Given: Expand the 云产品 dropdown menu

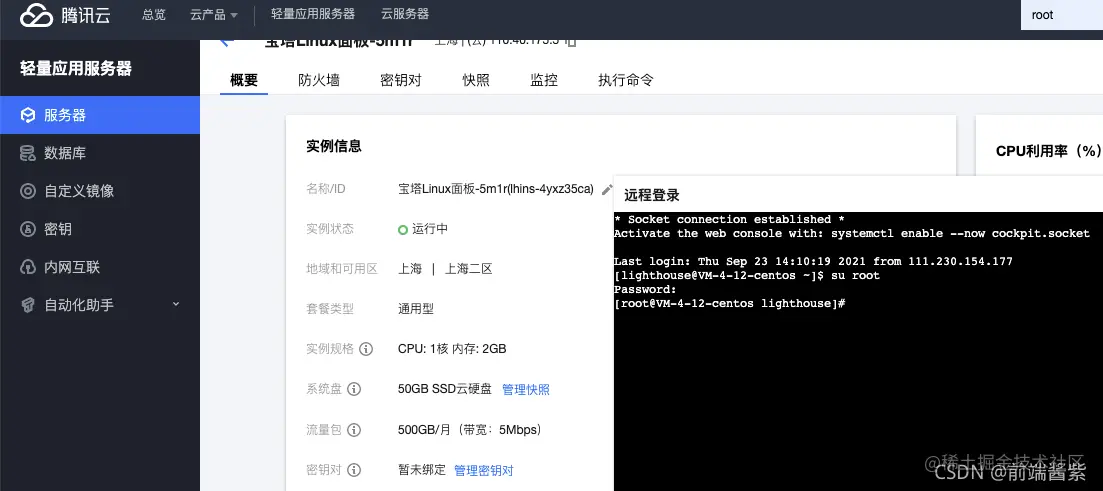Looking at the screenshot, I should (x=214, y=14).
